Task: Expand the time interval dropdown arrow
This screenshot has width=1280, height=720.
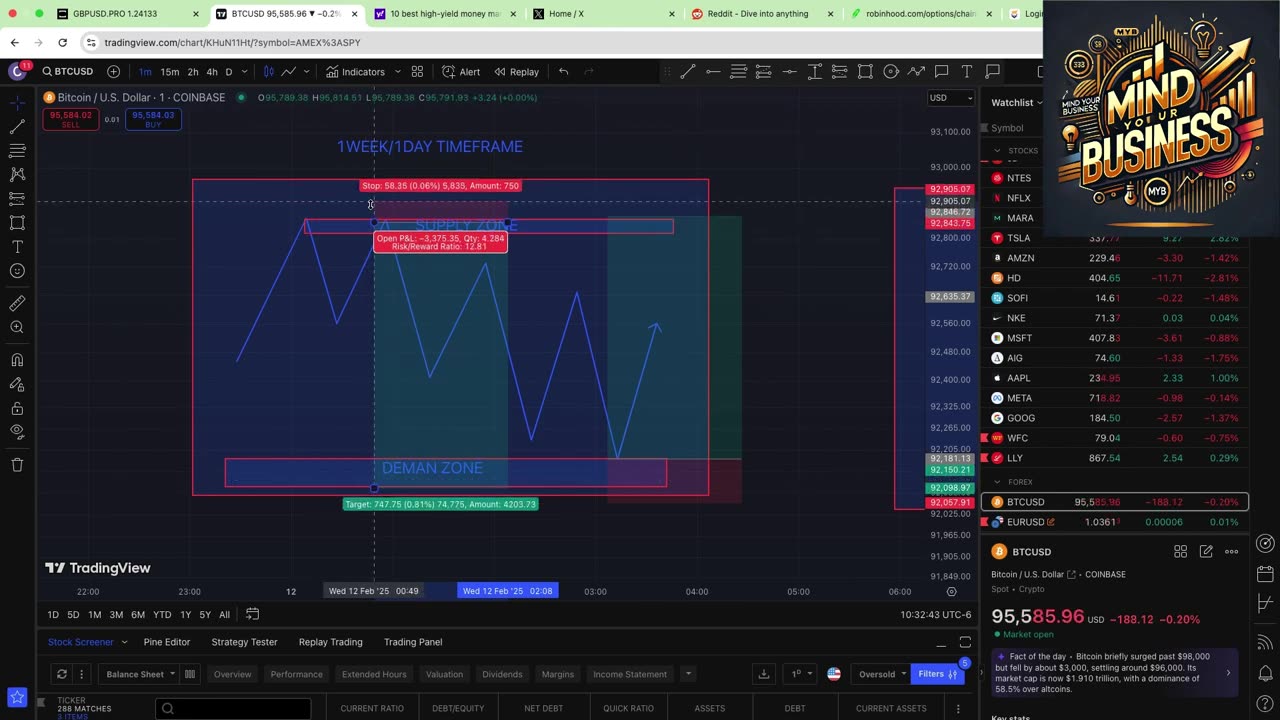Action: pyautogui.click(x=247, y=72)
